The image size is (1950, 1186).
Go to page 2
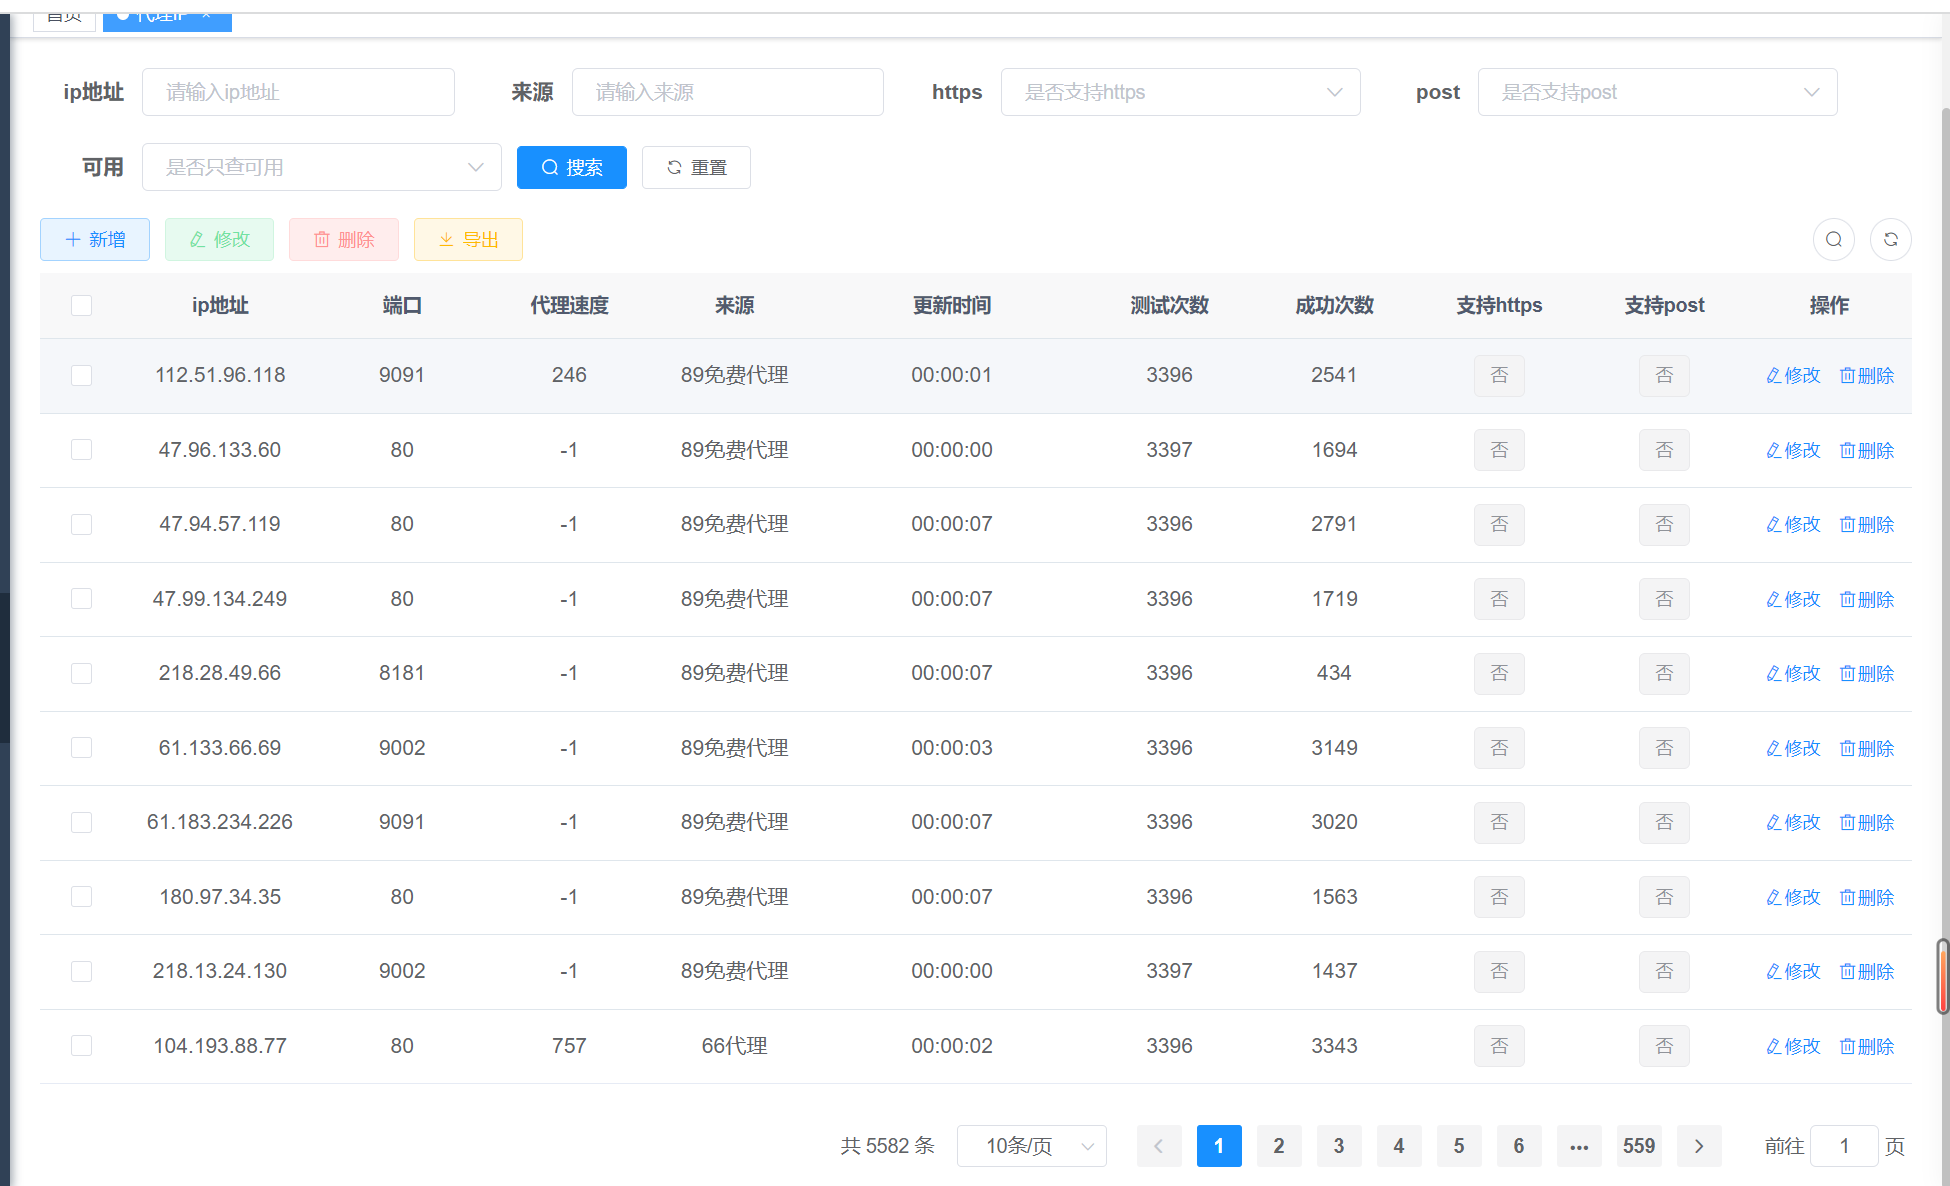(1279, 1146)
